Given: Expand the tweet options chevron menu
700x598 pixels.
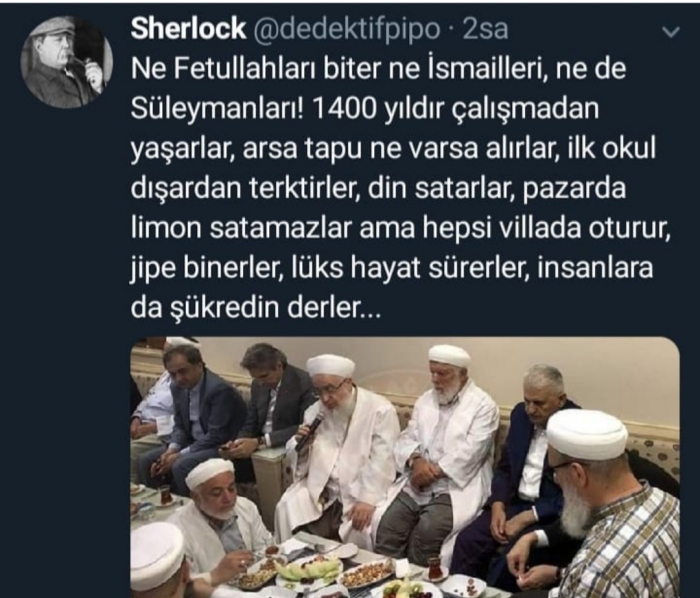Looking at the screenshot, I should (672, 32).
